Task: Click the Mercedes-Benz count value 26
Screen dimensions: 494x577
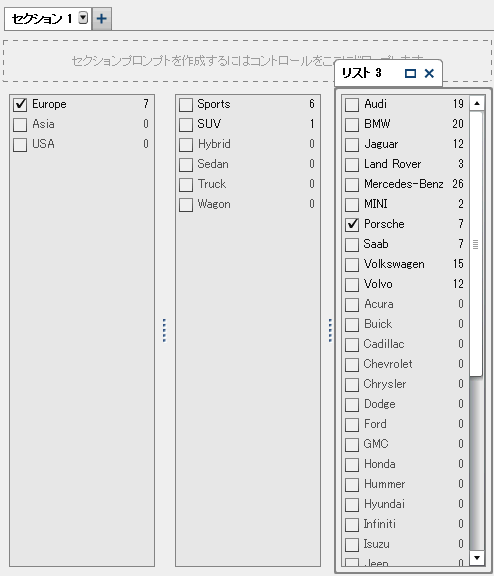Action: [458, 184]
